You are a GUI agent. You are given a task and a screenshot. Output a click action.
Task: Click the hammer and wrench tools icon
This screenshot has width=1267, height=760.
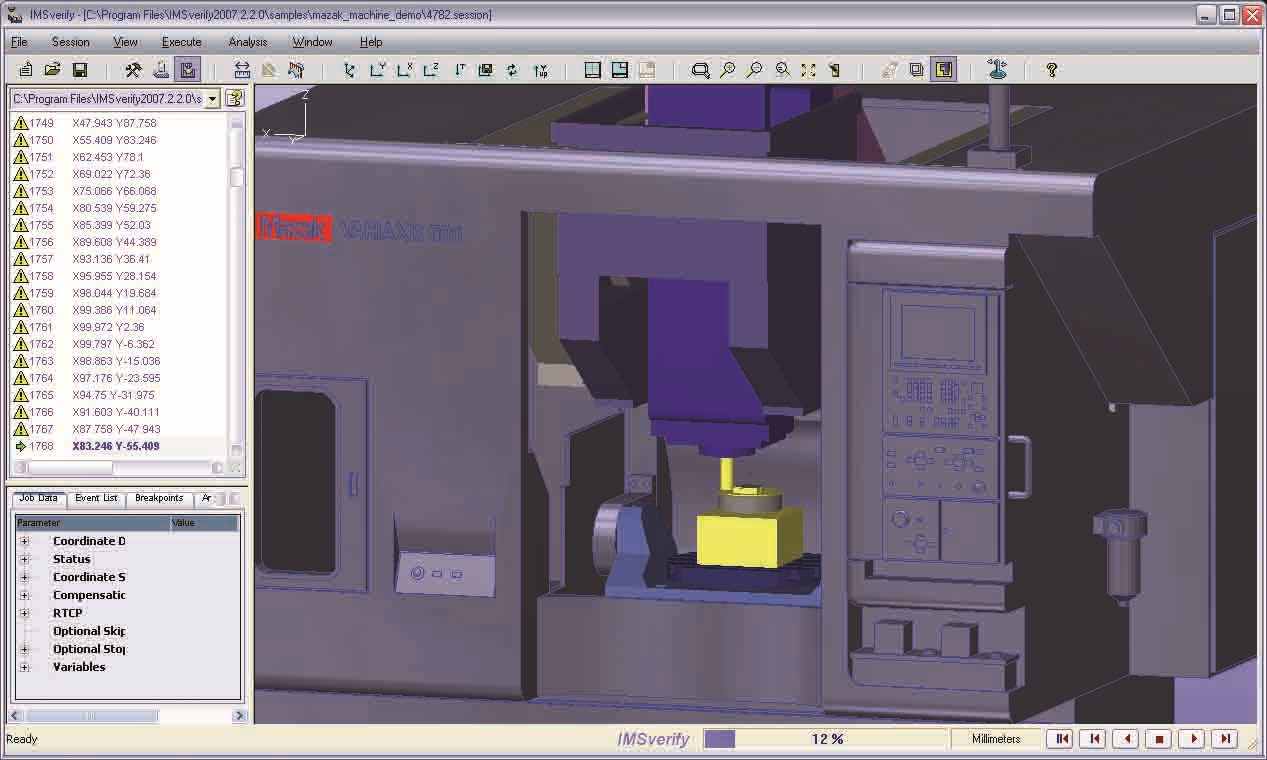tap(133, 70)
